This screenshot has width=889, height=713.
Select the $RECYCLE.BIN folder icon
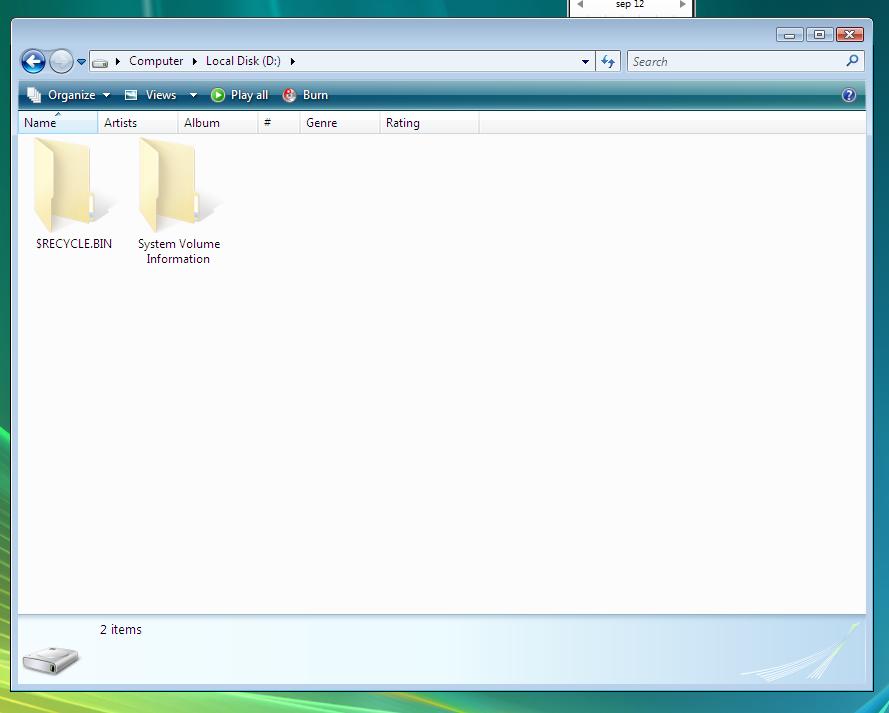point(72,185)
